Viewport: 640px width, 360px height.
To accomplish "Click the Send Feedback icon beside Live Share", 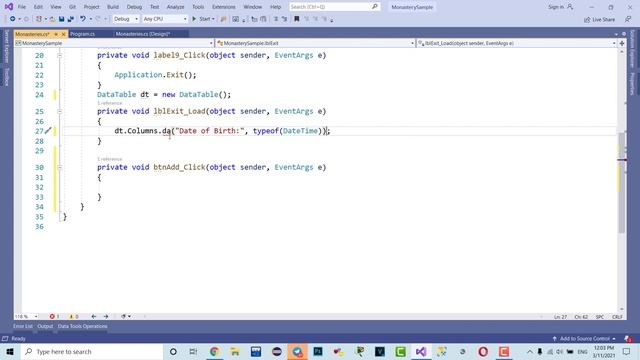I will [x=628, y=19].
